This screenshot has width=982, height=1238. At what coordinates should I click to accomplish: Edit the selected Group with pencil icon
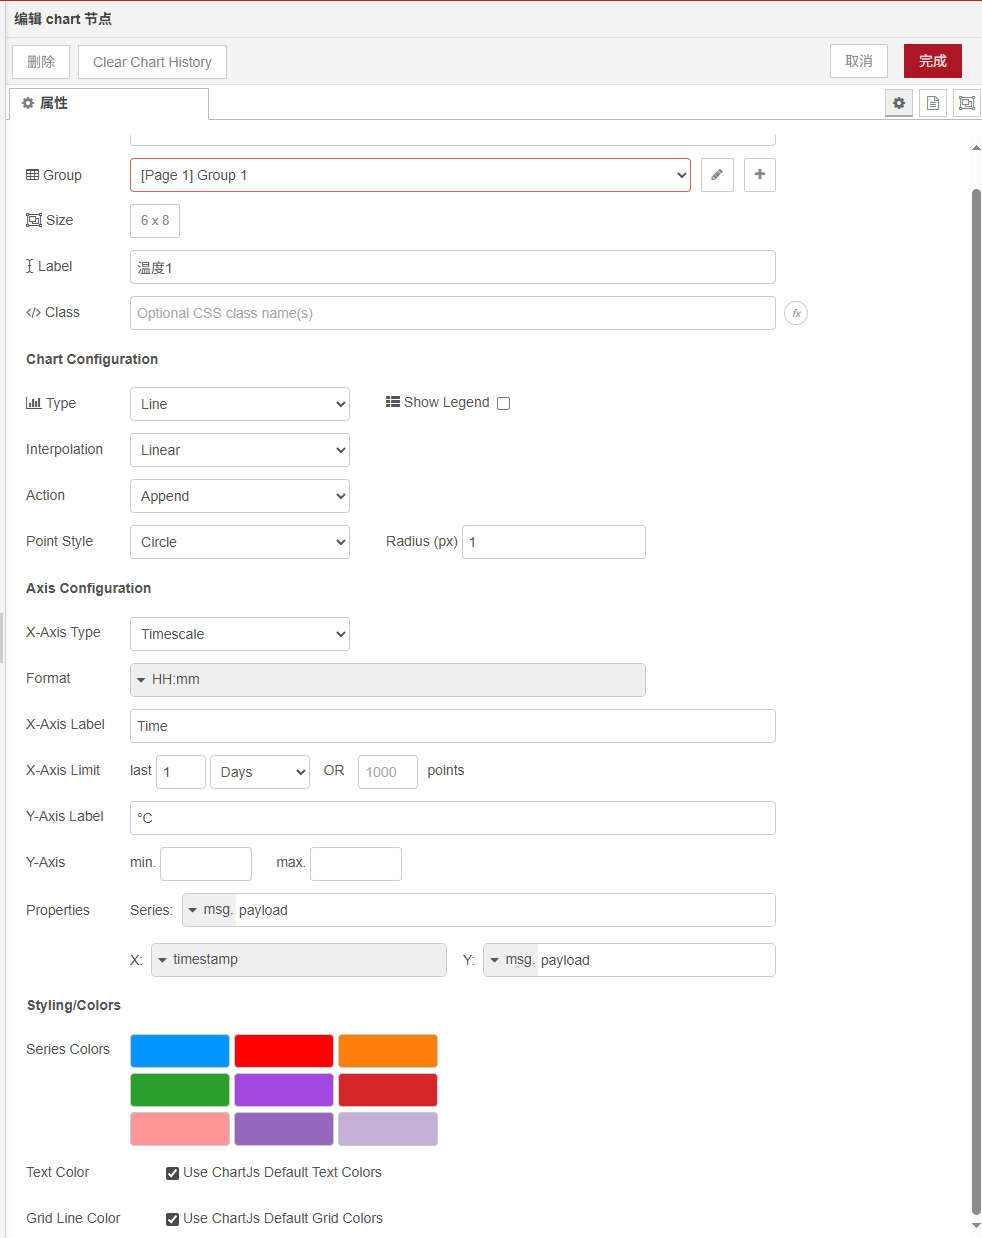717,175
